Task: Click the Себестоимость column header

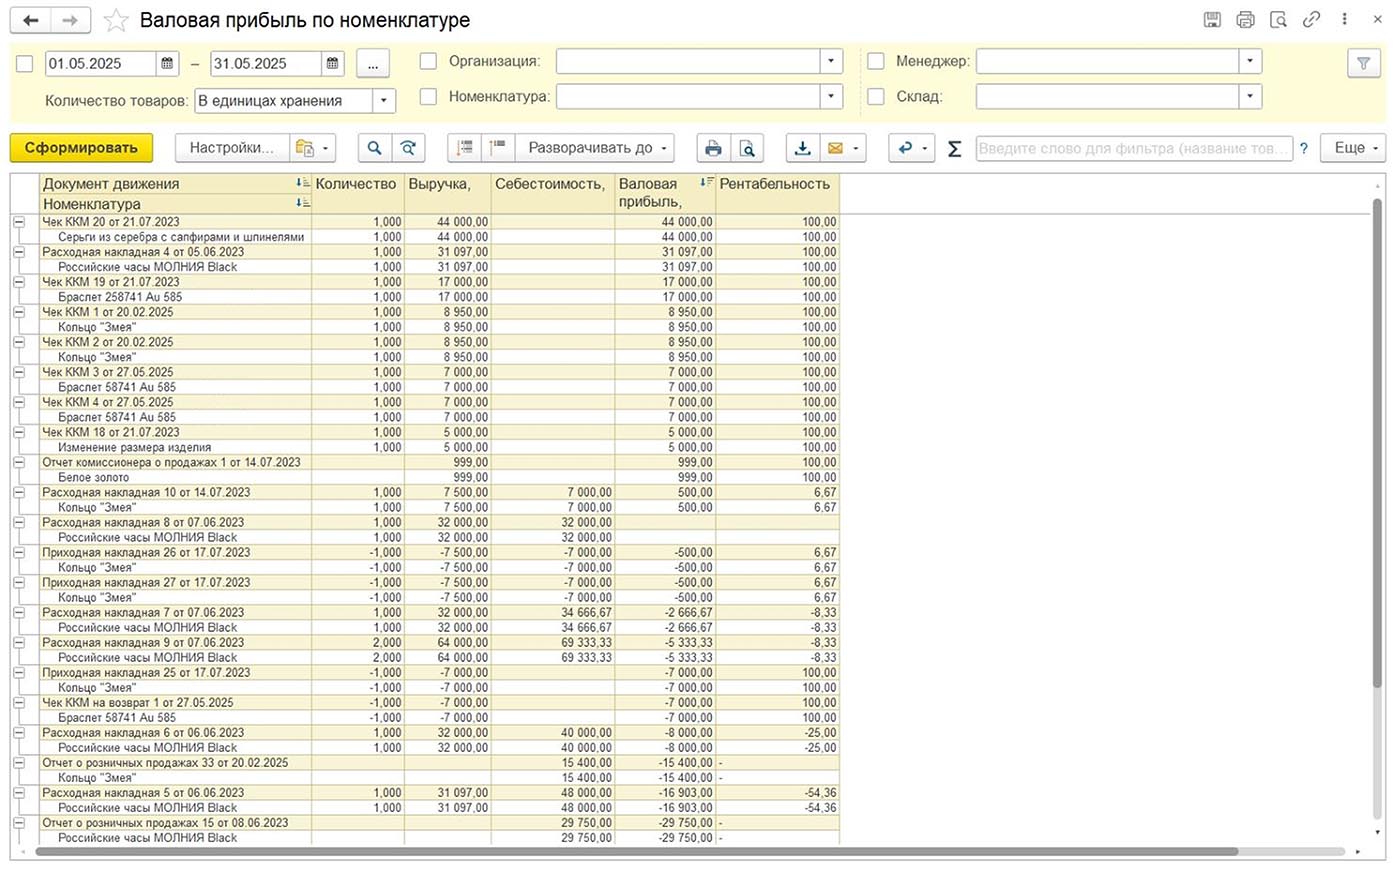Action: pos(553,194)
